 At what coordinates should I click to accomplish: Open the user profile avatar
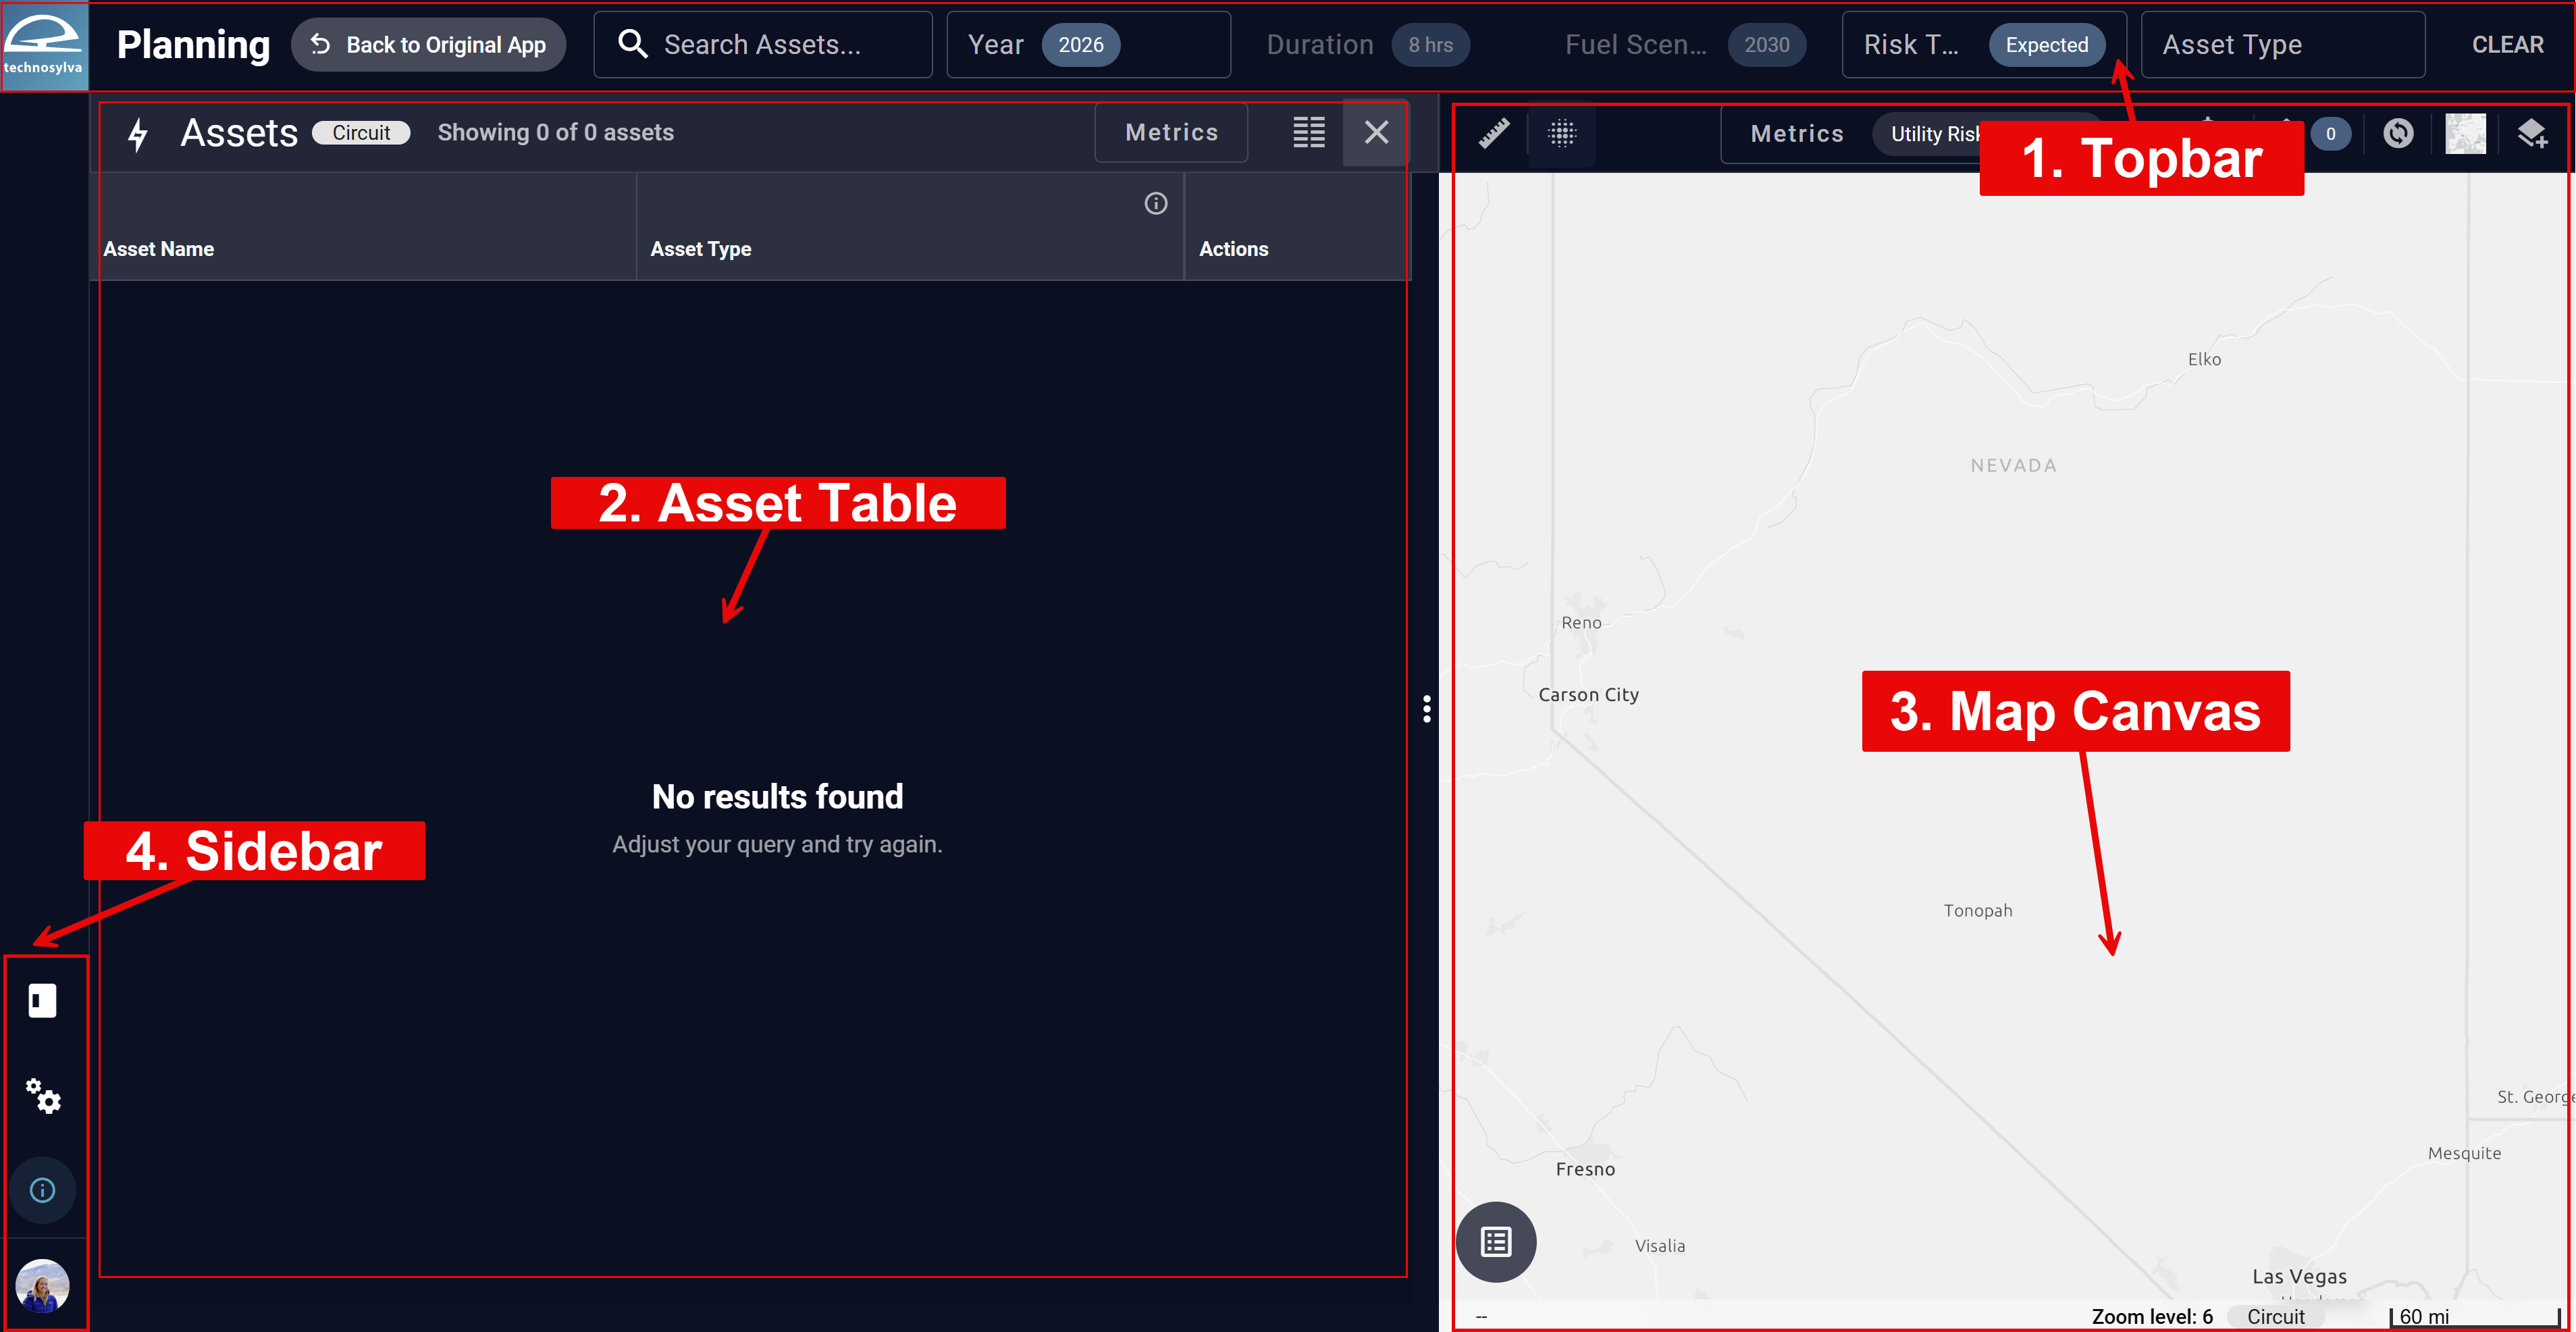42,1285
